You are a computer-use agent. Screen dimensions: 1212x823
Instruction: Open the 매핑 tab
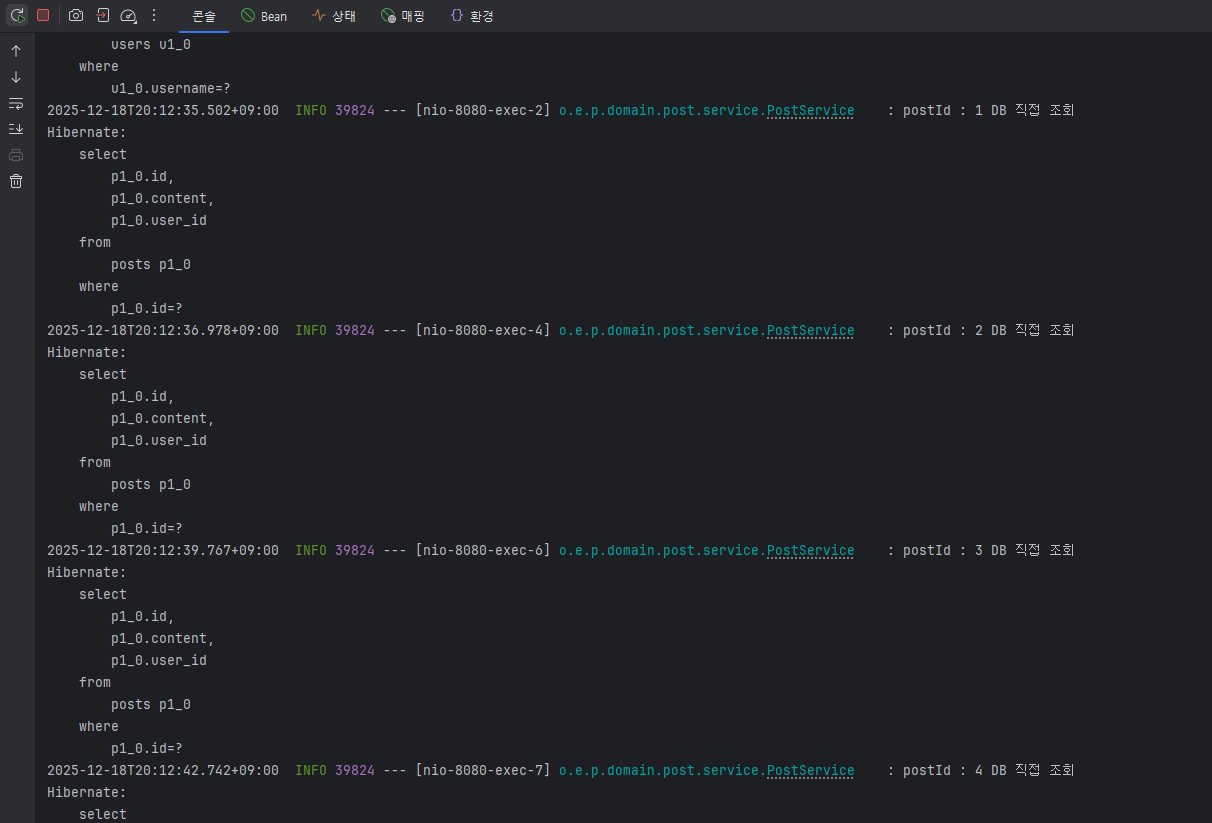coord(403,16)
